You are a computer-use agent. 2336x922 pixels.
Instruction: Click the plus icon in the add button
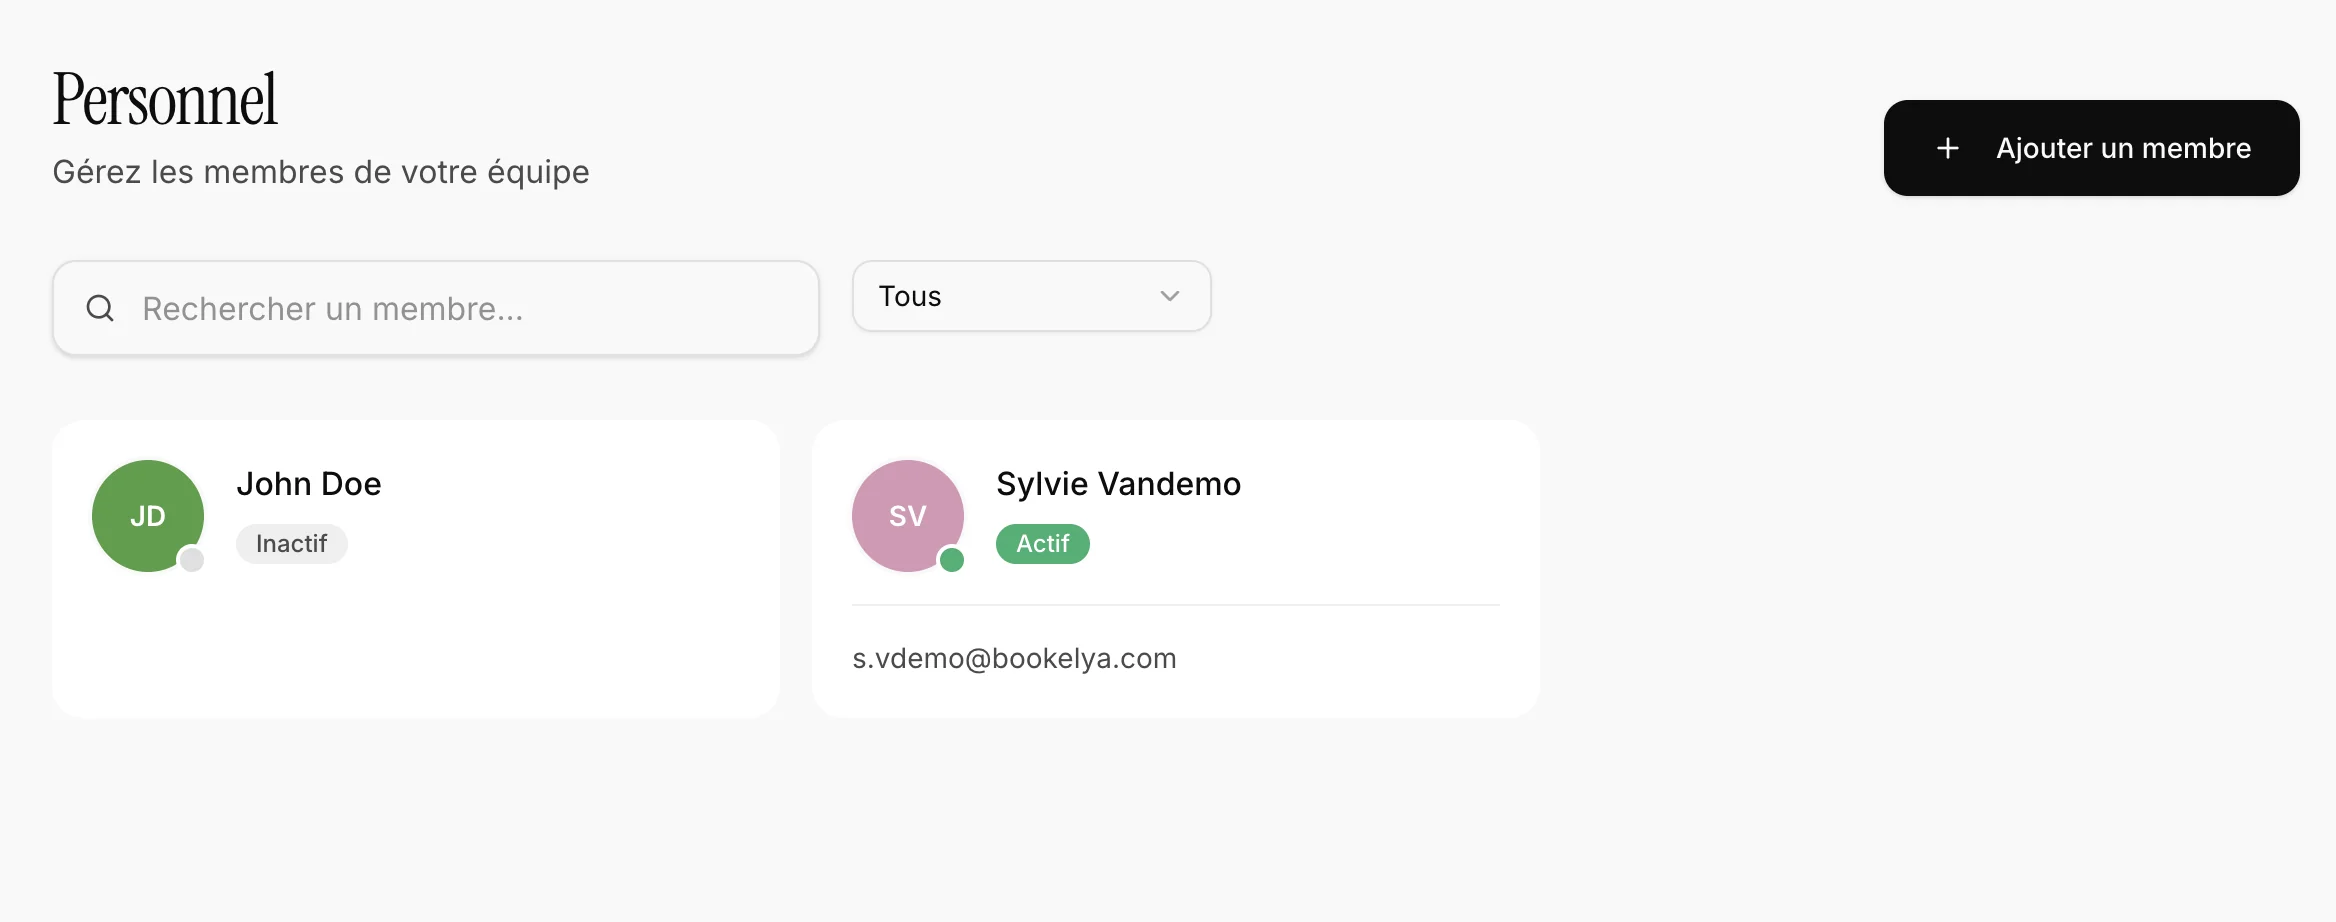point(1947,148)
